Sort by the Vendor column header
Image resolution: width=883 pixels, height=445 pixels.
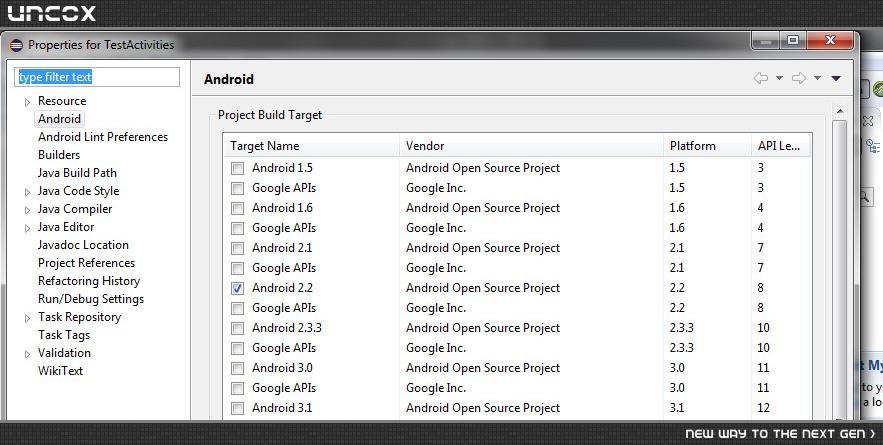[x=531, y=146]
